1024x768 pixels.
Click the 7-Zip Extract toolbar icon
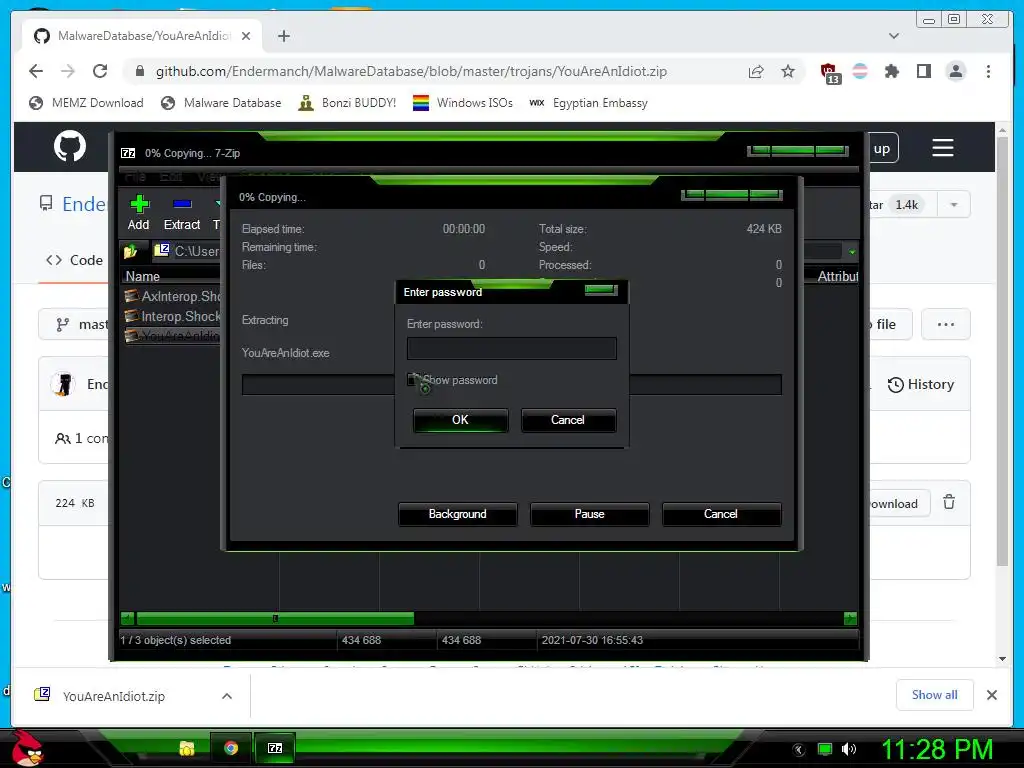[182, 213]
